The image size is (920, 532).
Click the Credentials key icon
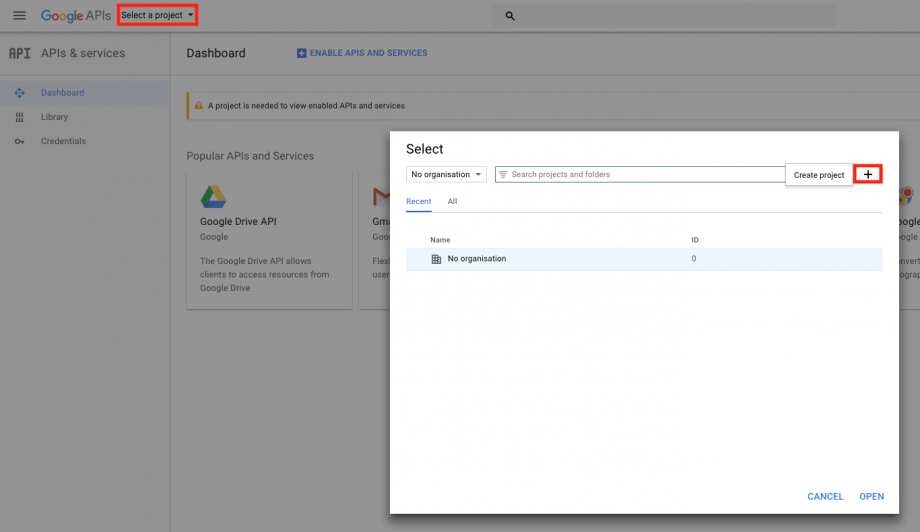coord(19,141)
